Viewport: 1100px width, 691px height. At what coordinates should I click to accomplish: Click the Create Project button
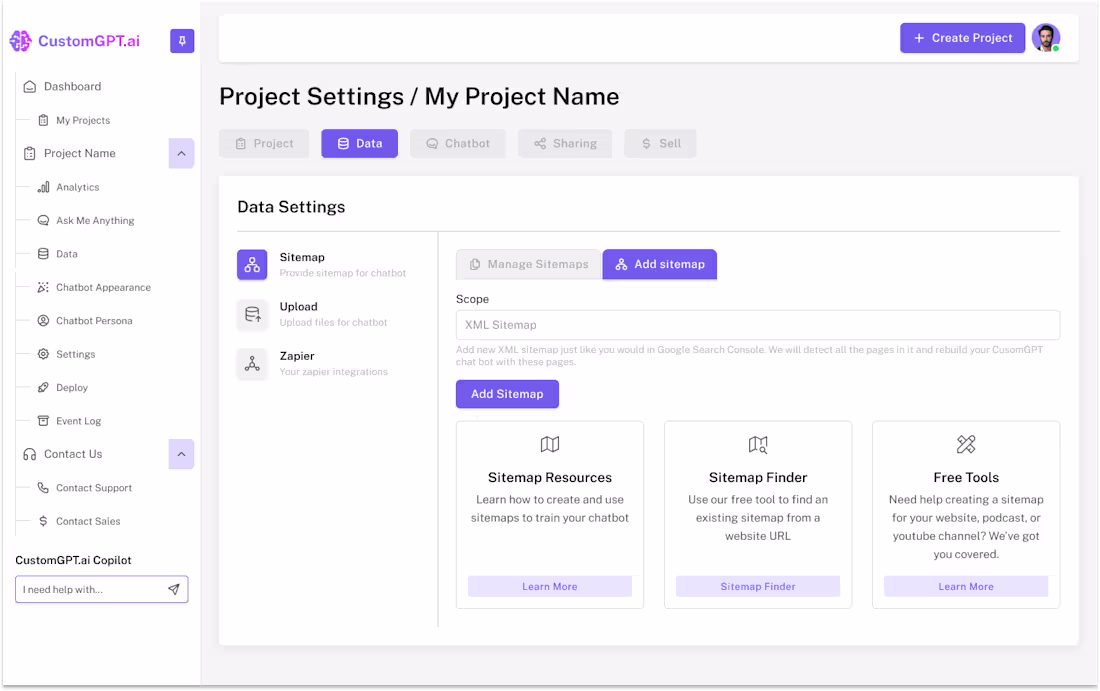(x=962, y=37)
